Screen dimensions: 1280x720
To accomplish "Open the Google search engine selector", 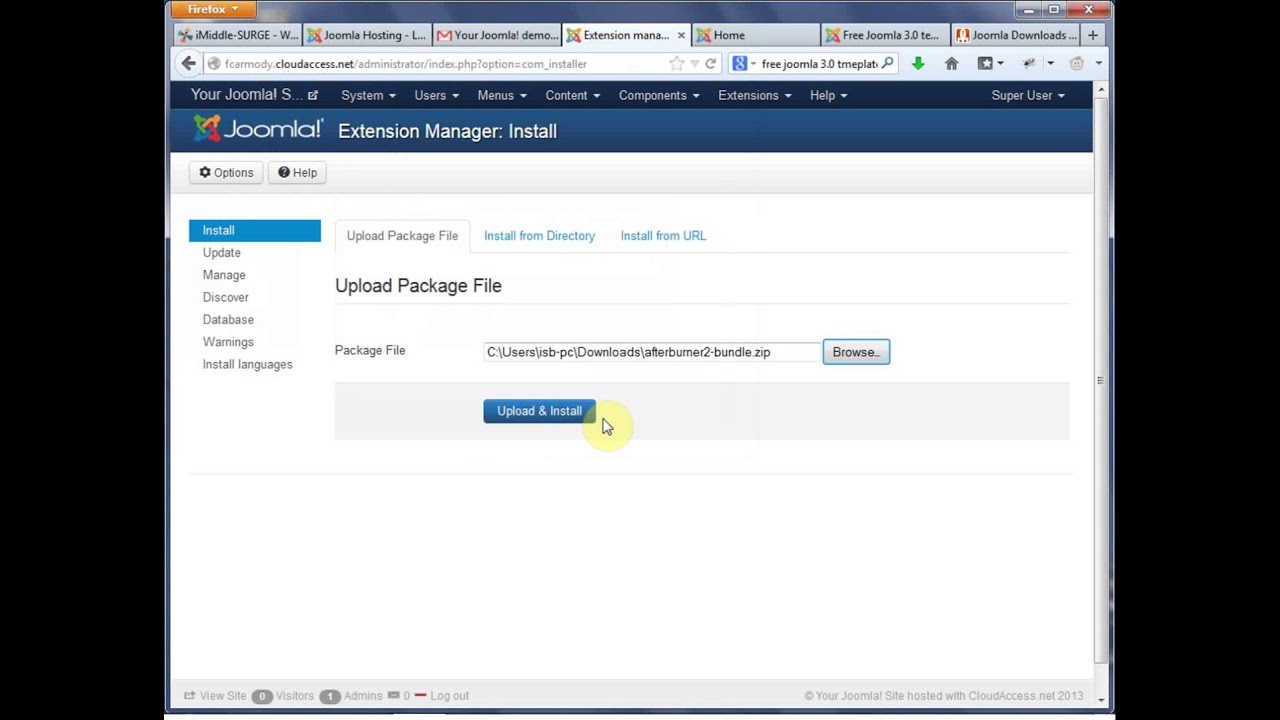I will tap(744, 64).
